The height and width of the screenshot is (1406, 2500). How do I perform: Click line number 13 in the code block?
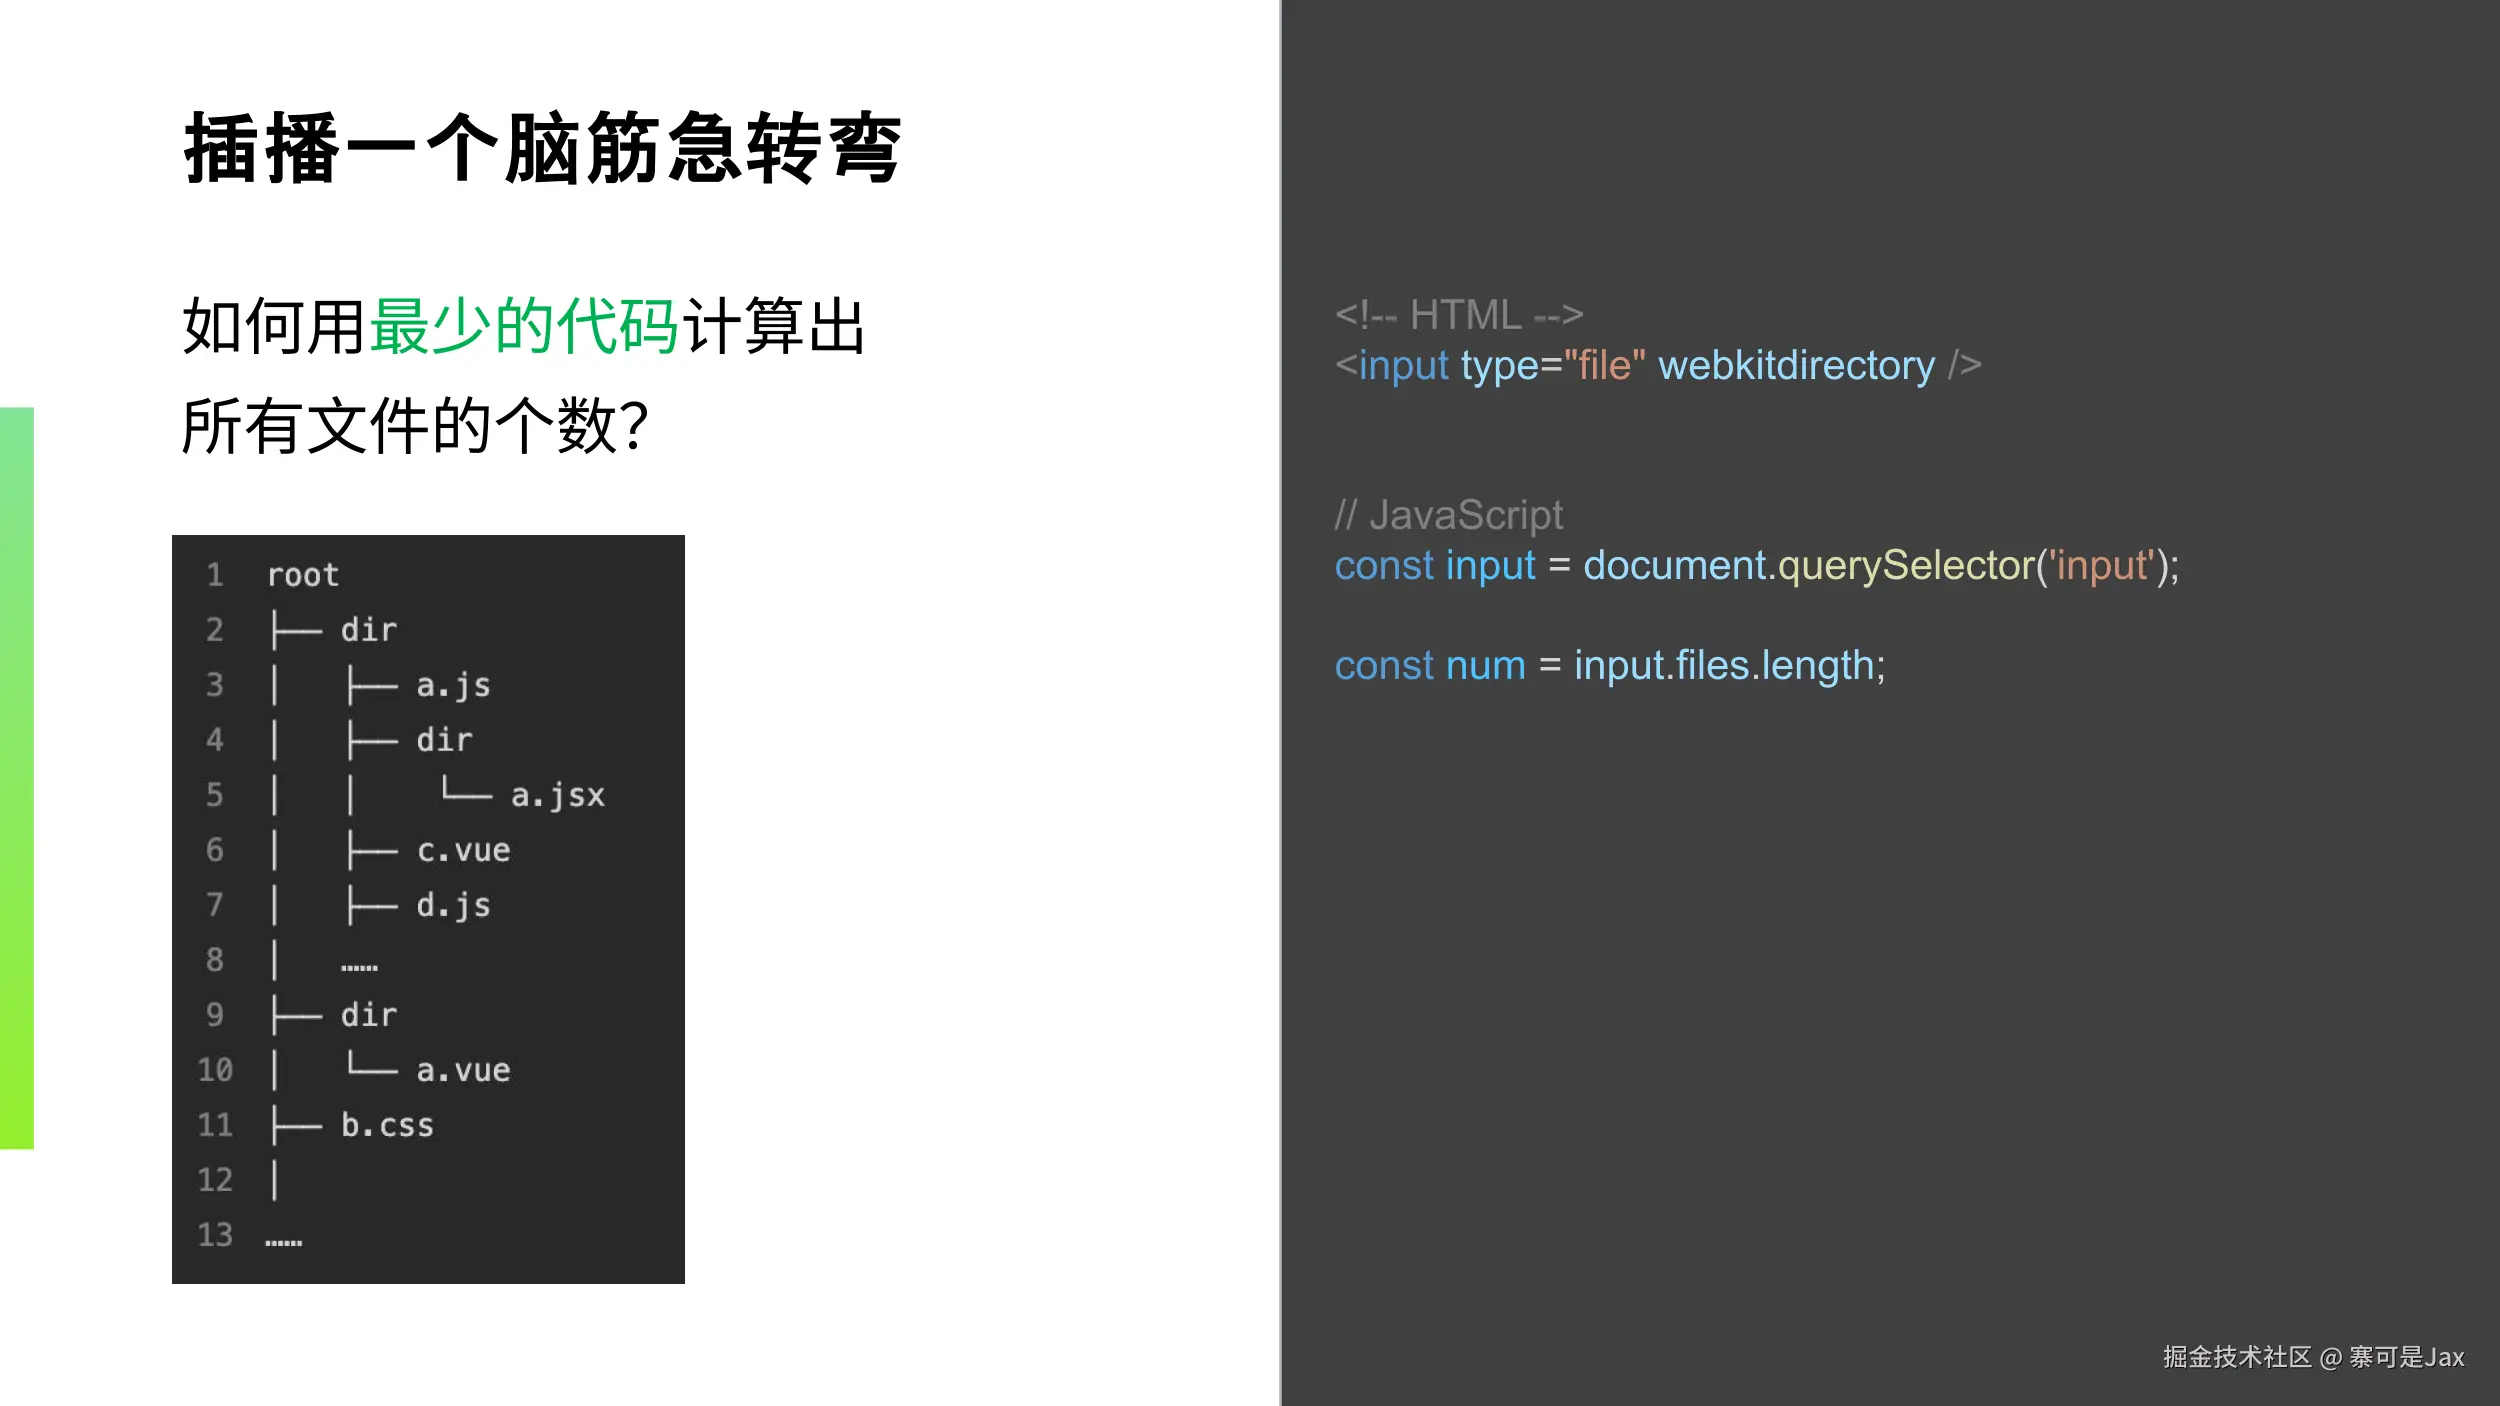pyautogui.click(x=215, y=1235)
